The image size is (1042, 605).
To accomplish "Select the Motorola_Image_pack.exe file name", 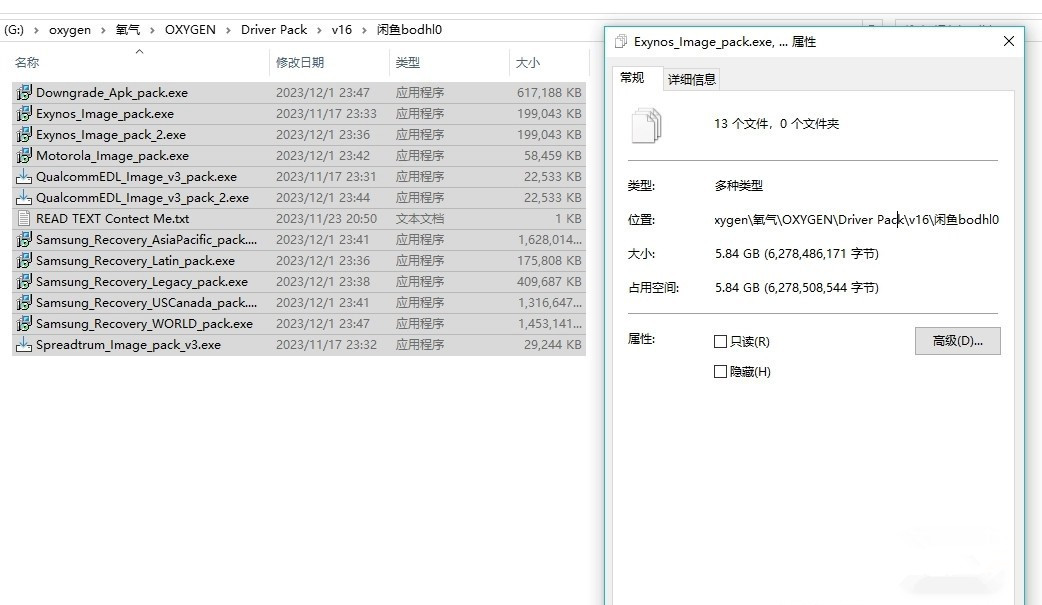I will pos(112,156).
